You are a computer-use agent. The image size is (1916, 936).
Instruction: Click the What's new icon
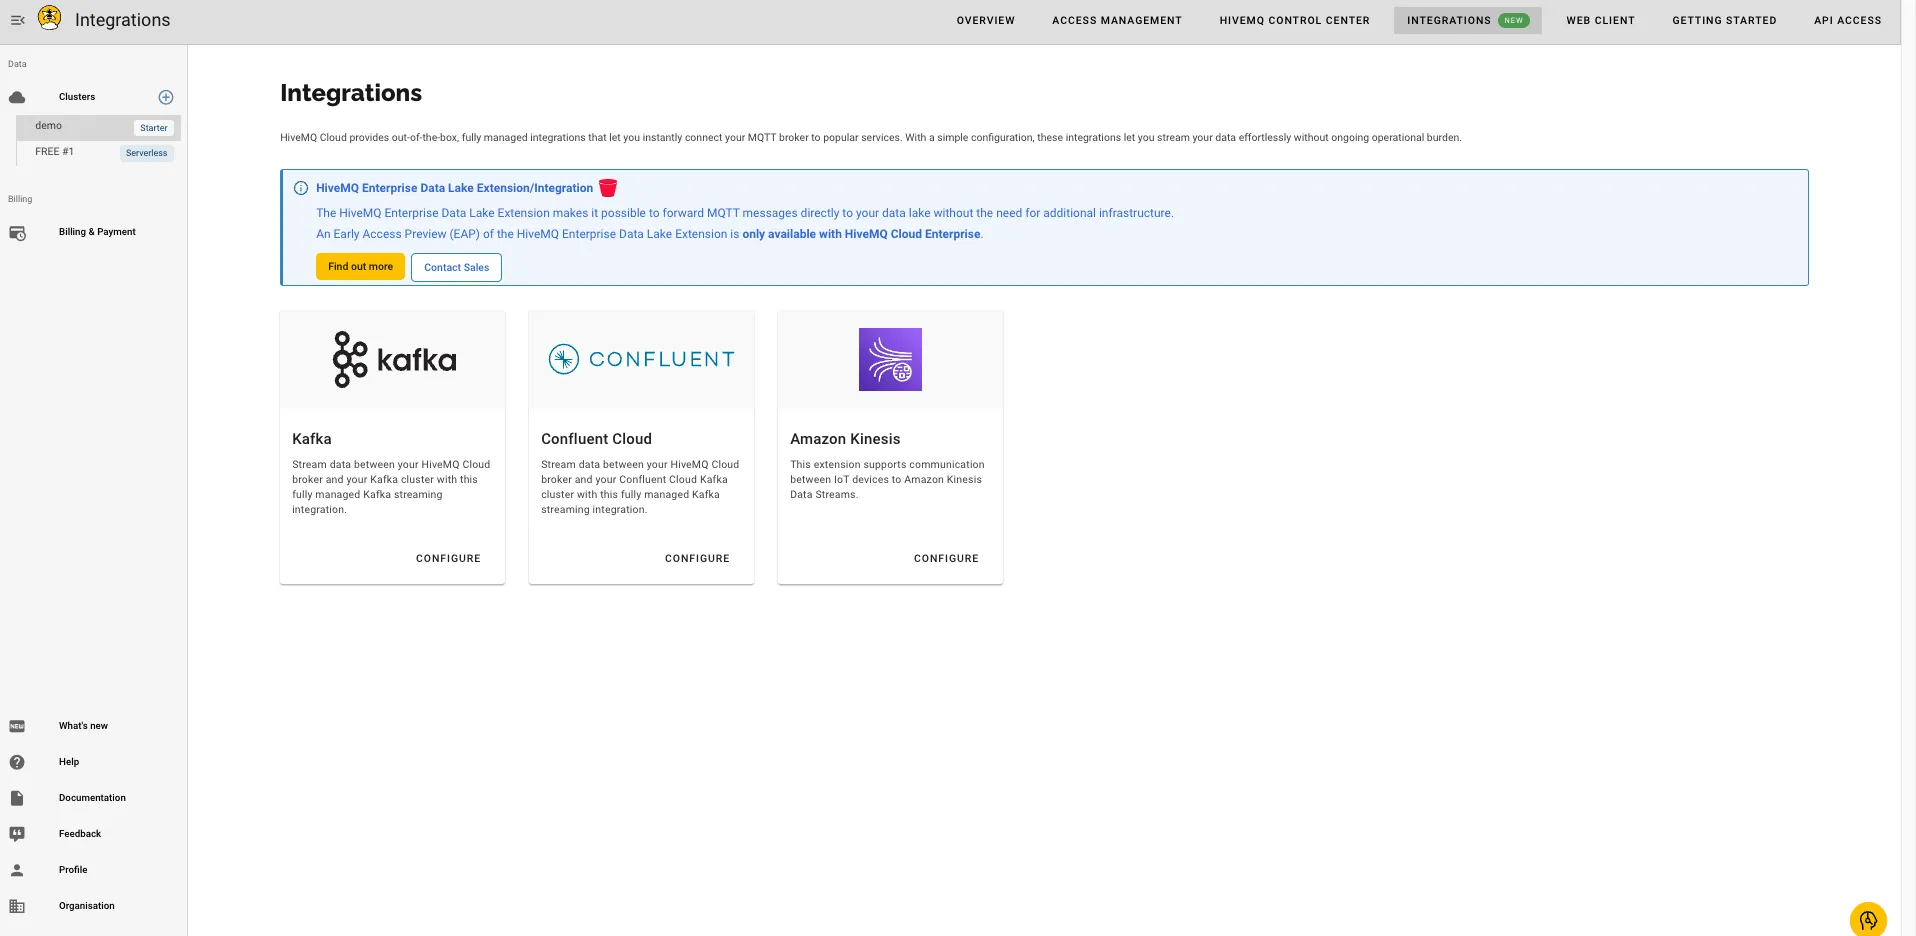tap(17, 726)
